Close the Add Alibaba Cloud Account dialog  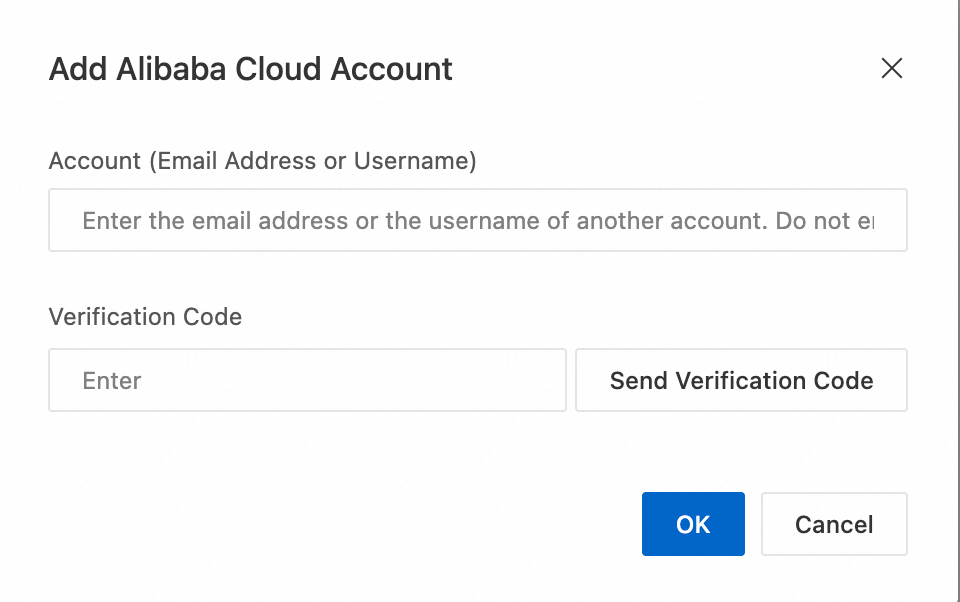[891, 68]
